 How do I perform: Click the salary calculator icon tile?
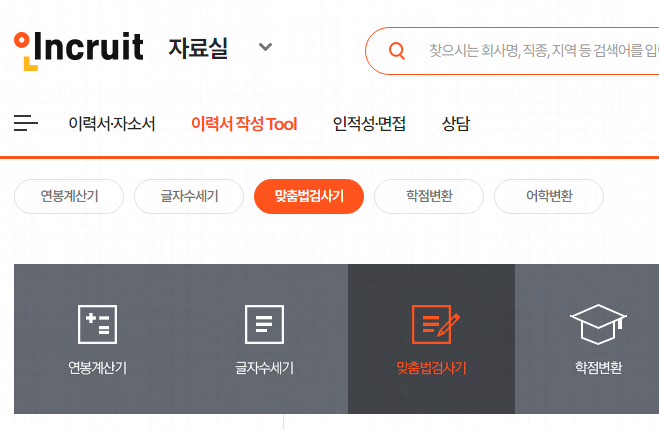pos(98,324)
